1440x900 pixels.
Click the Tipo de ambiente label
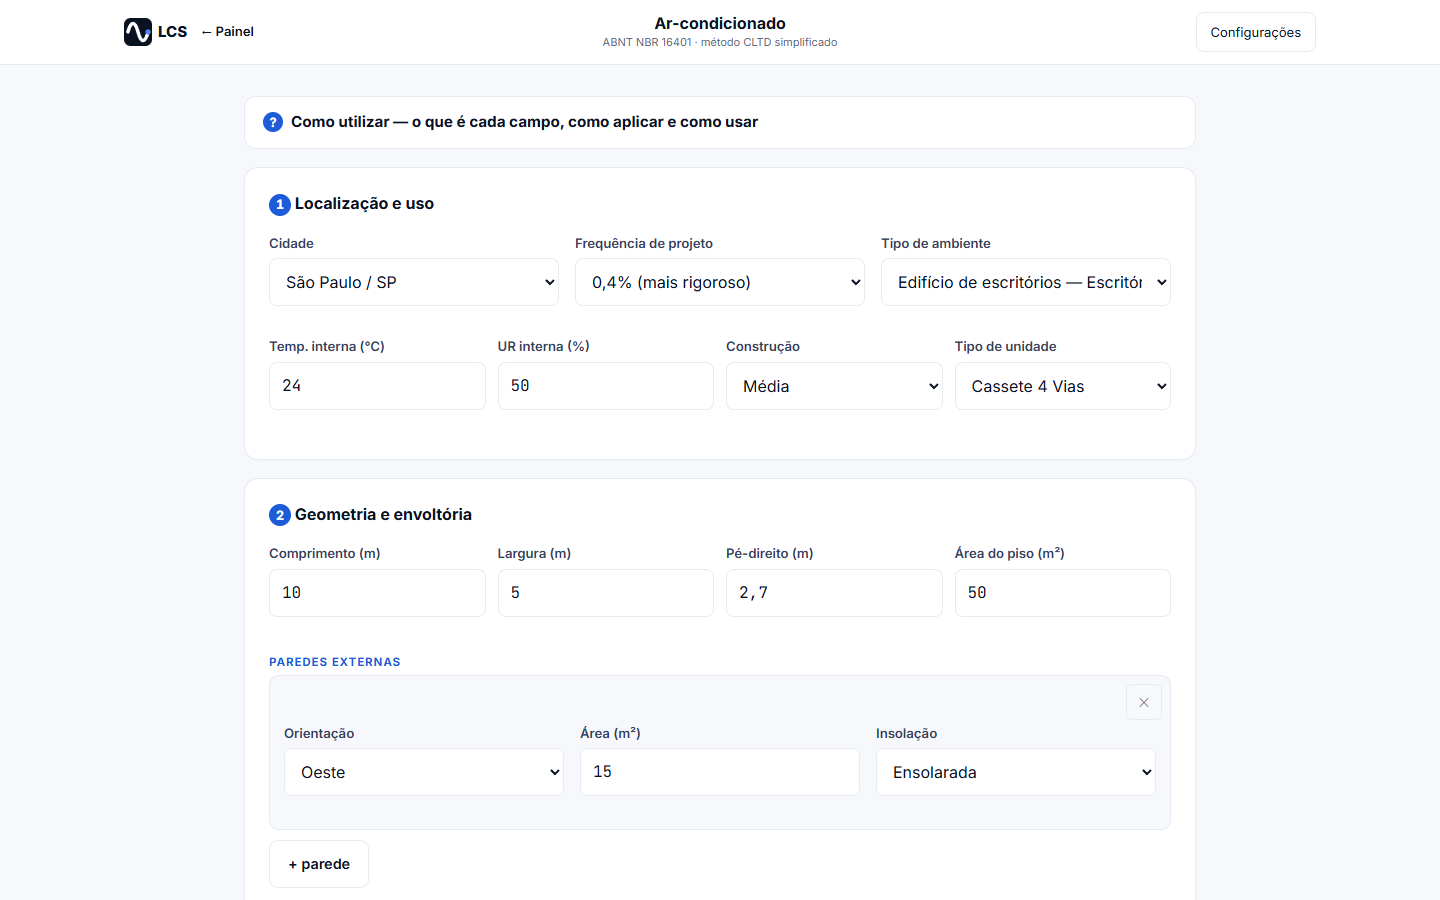[936, 243]
